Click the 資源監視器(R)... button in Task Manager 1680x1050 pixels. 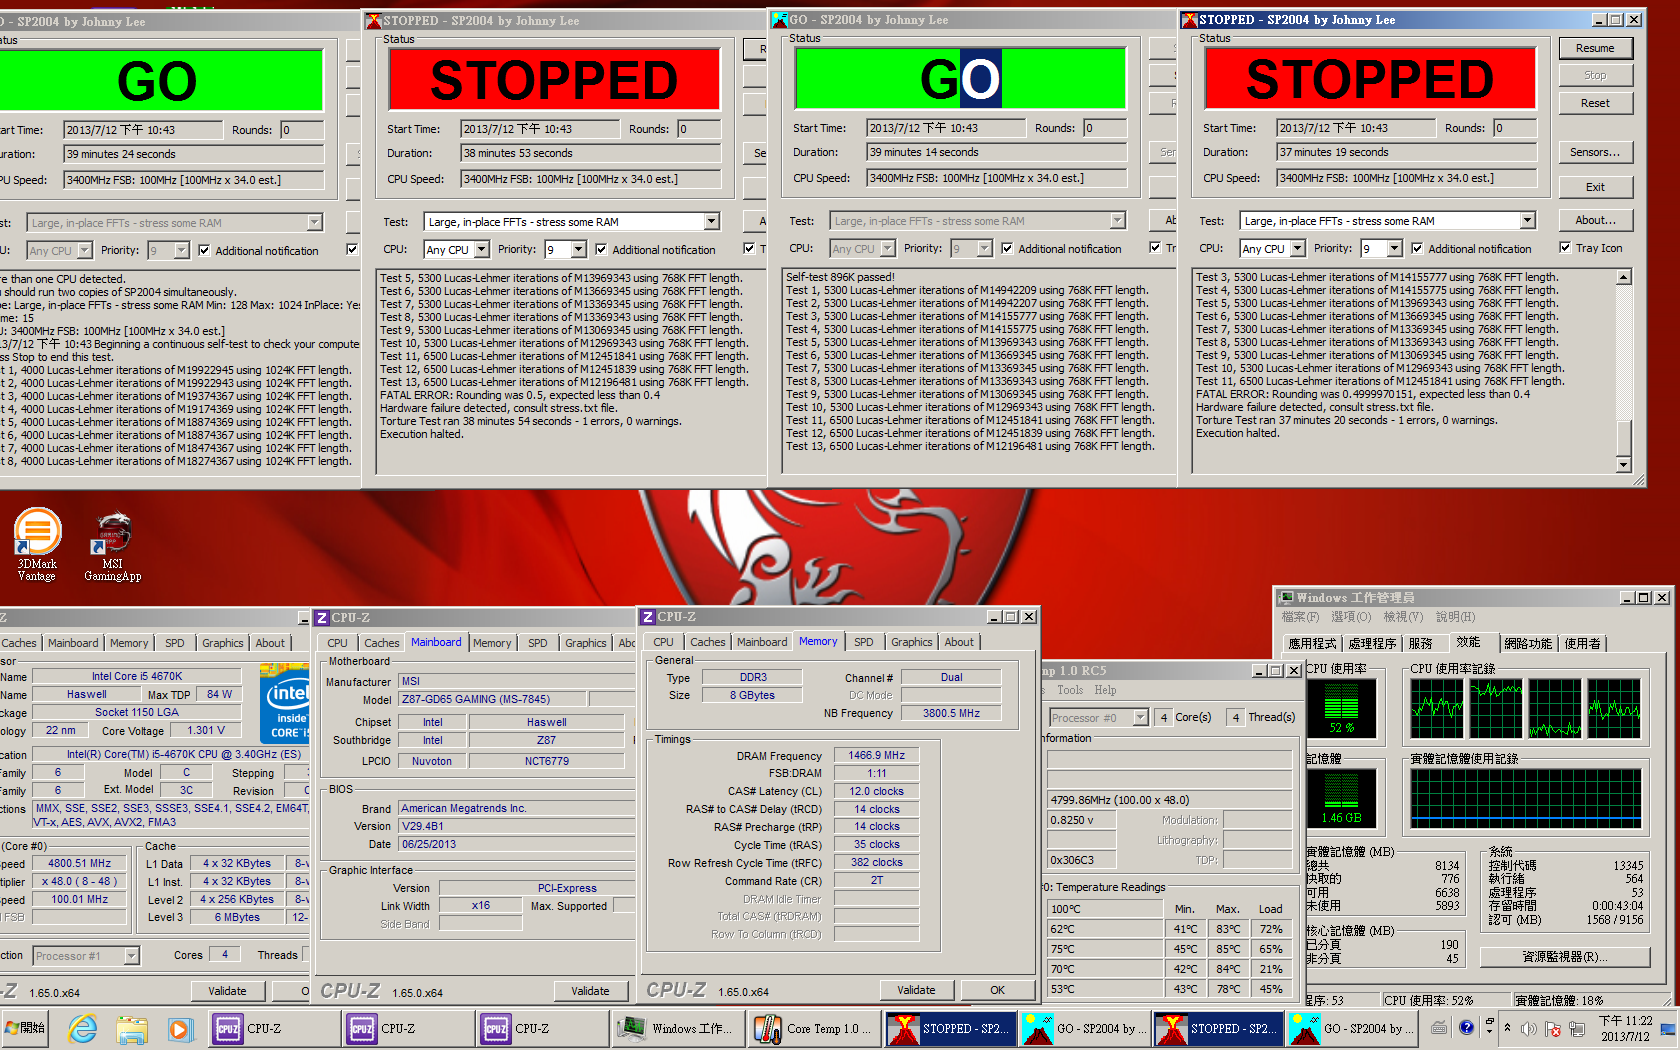pos(1565,957)
